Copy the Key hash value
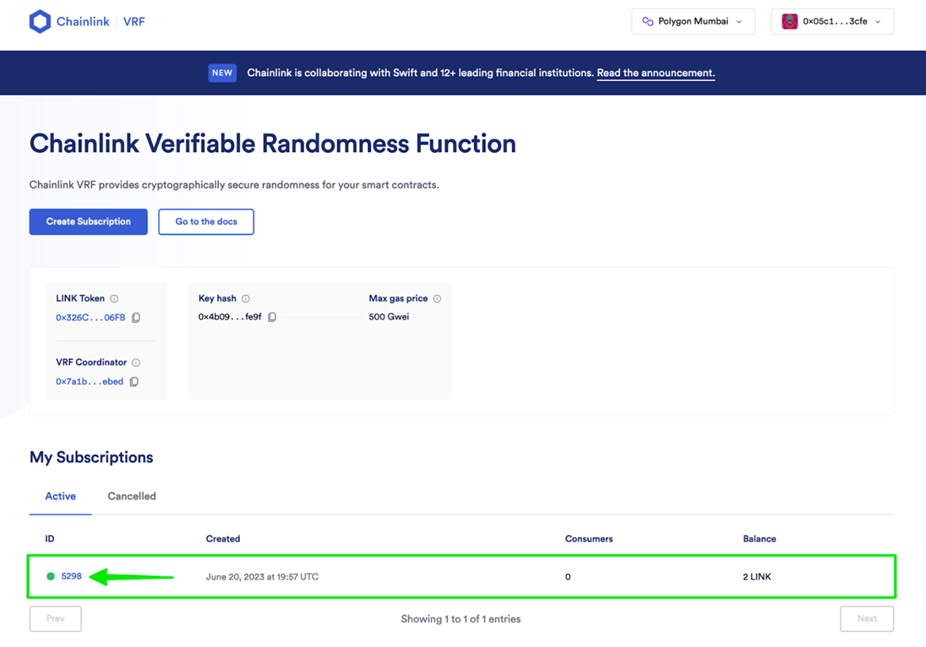The height and width of the screenshot is (647, 926). pos(272,317)
